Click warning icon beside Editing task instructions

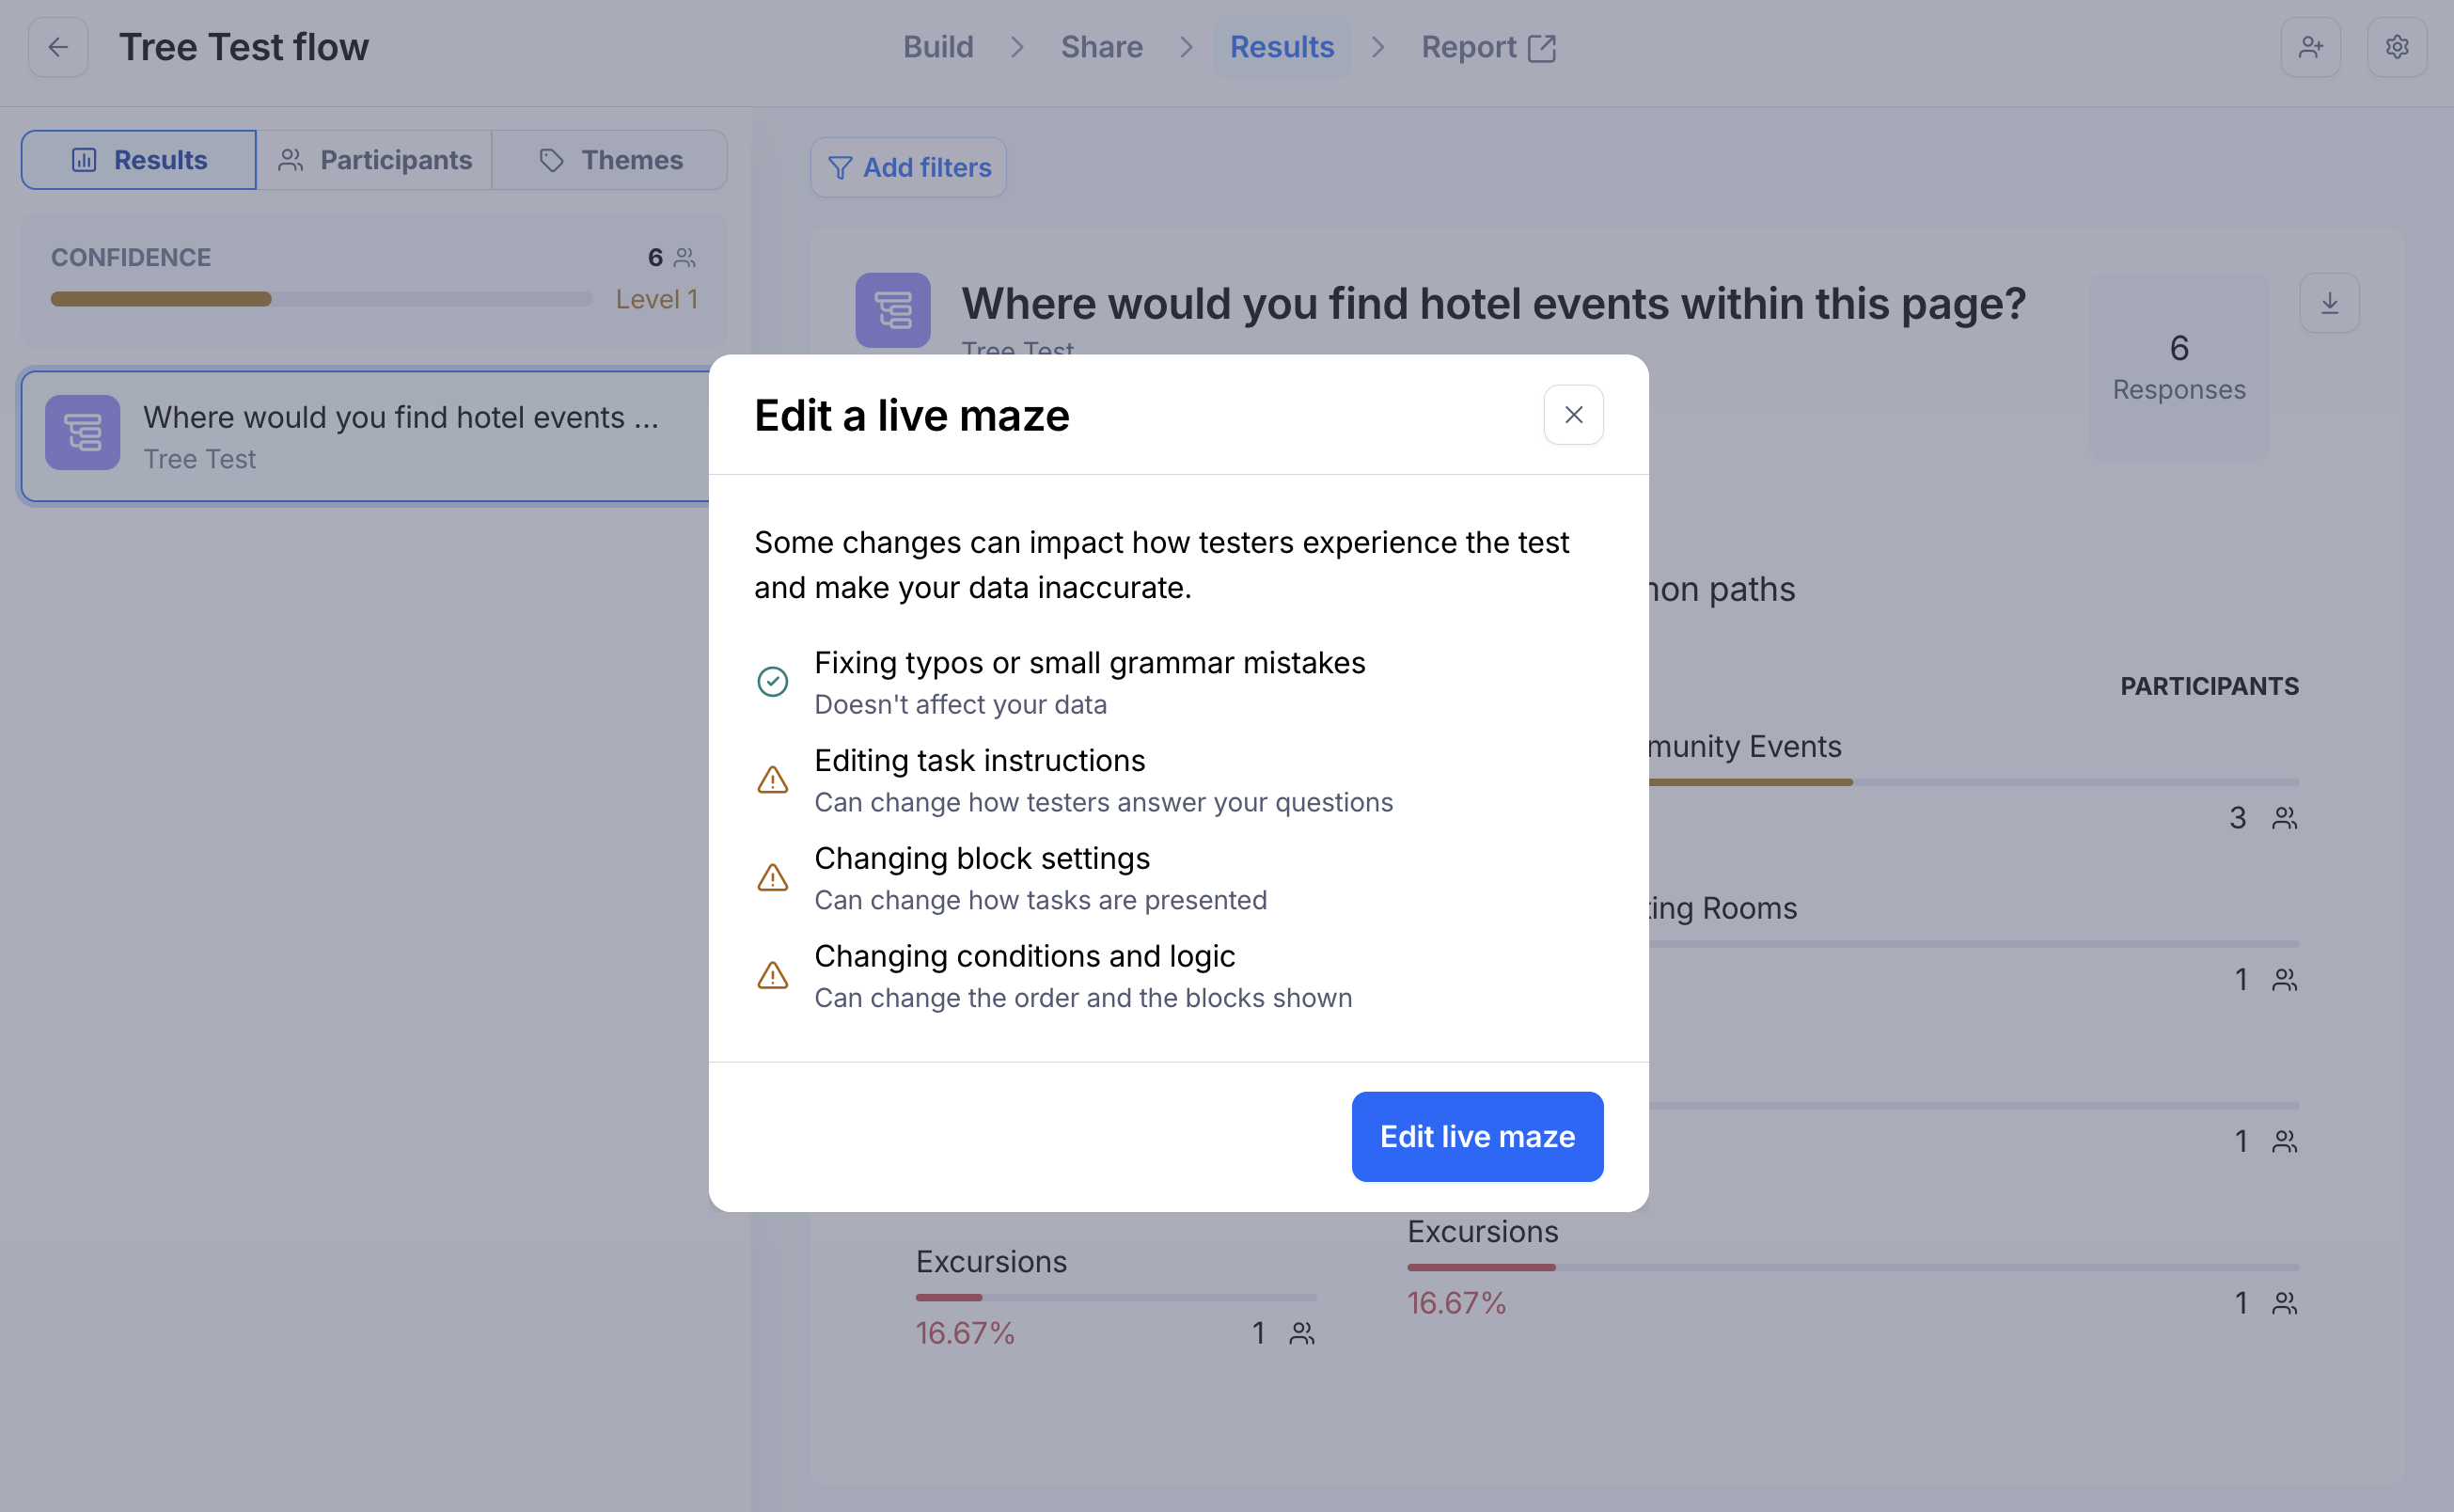tap(772, 780)
